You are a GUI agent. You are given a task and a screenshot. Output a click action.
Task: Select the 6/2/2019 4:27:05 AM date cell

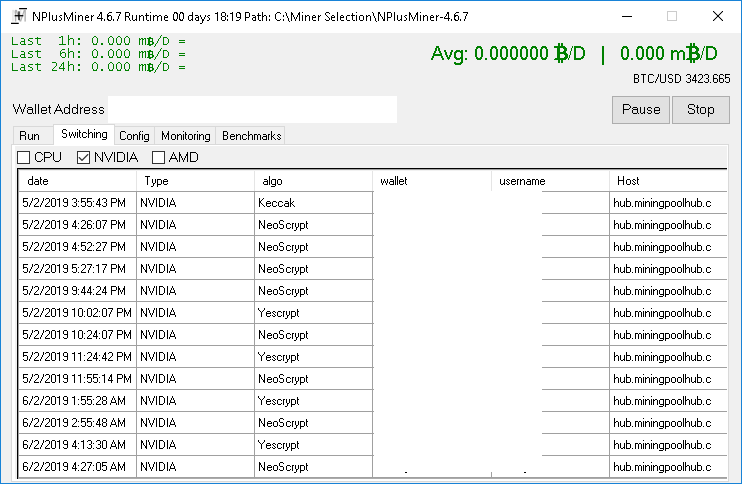[78, 467]
